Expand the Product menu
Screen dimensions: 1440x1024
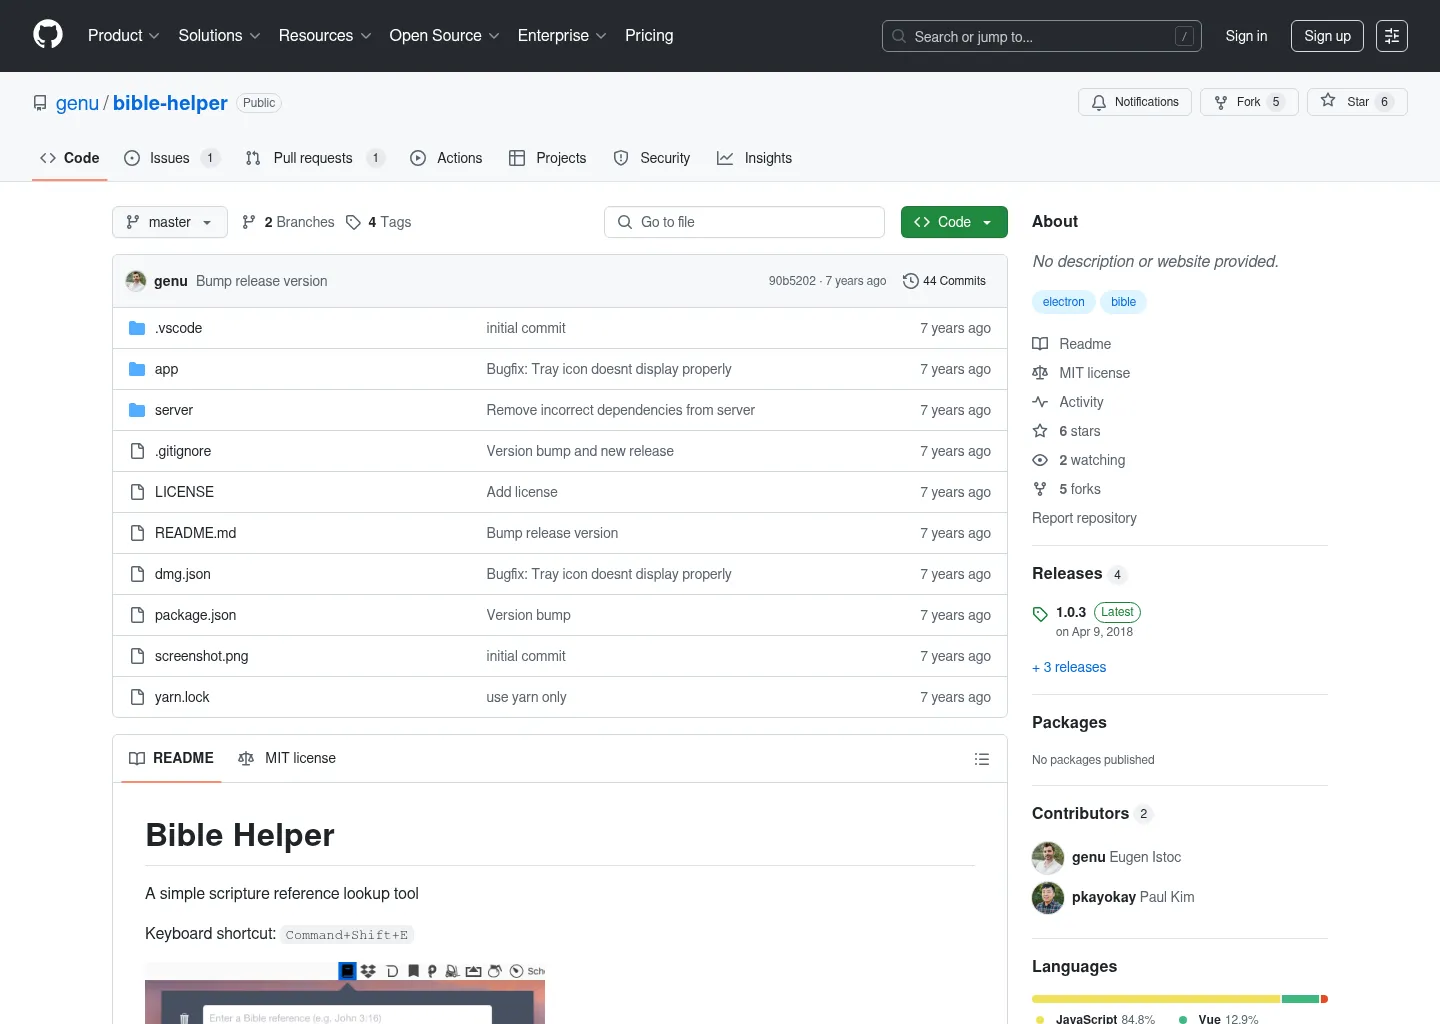[x=123, y=36]
